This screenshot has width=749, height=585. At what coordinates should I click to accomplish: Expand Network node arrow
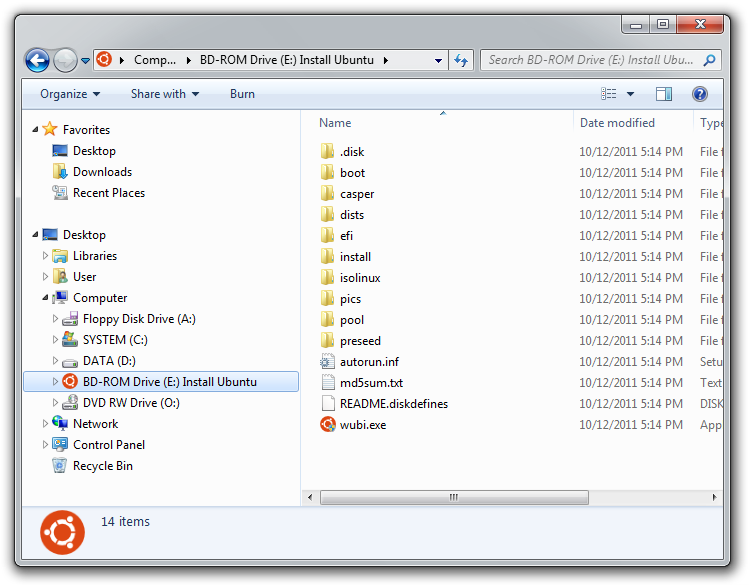pyautogui.click(x=45, y=424)
